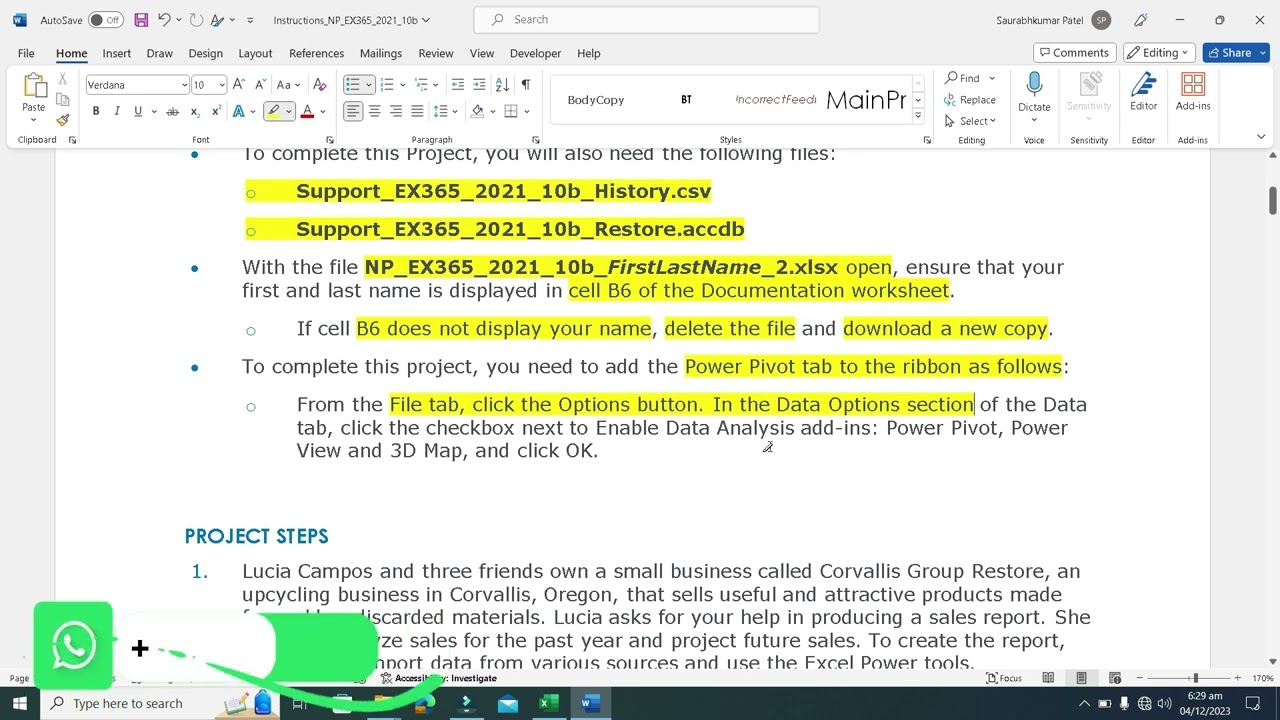Click the Format Painter brush icon

click(x=63, y=120)
